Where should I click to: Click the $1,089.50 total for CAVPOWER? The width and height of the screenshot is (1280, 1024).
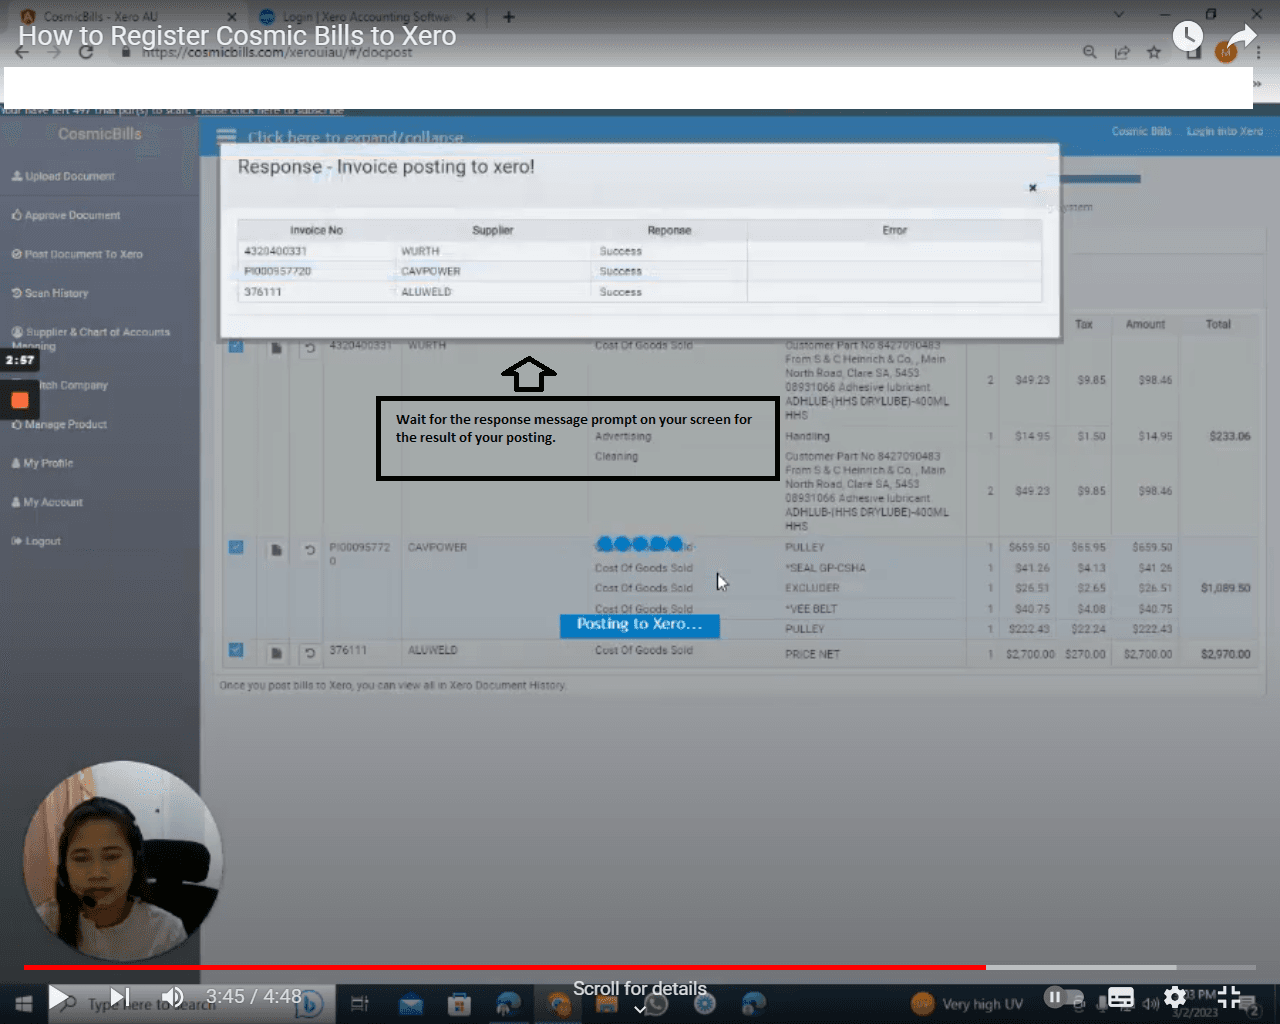(x=1225, y=588)
